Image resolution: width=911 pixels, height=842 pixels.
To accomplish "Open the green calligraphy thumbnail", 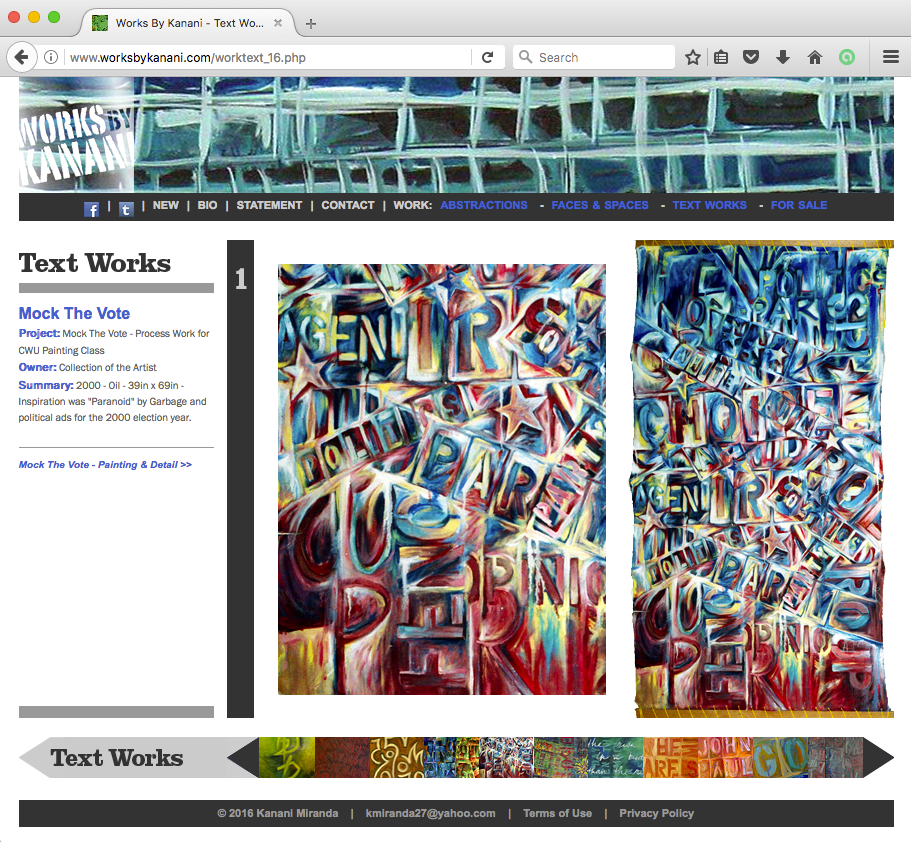I will coord(286,757).
